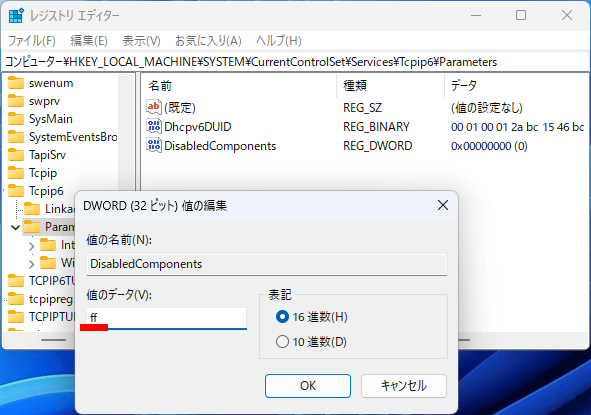Expand the Wi subfolder under Parameters

(32, 264)
